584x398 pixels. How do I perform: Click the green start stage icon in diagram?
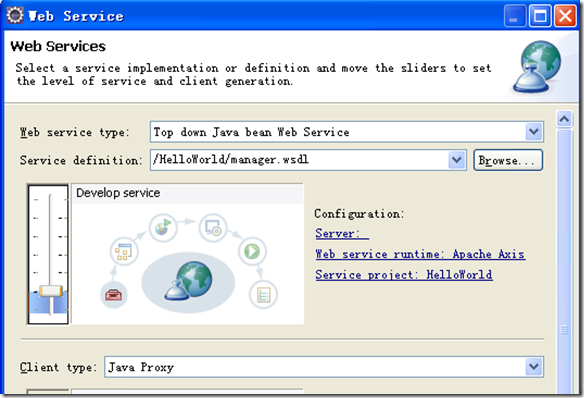tap(252, 251)
